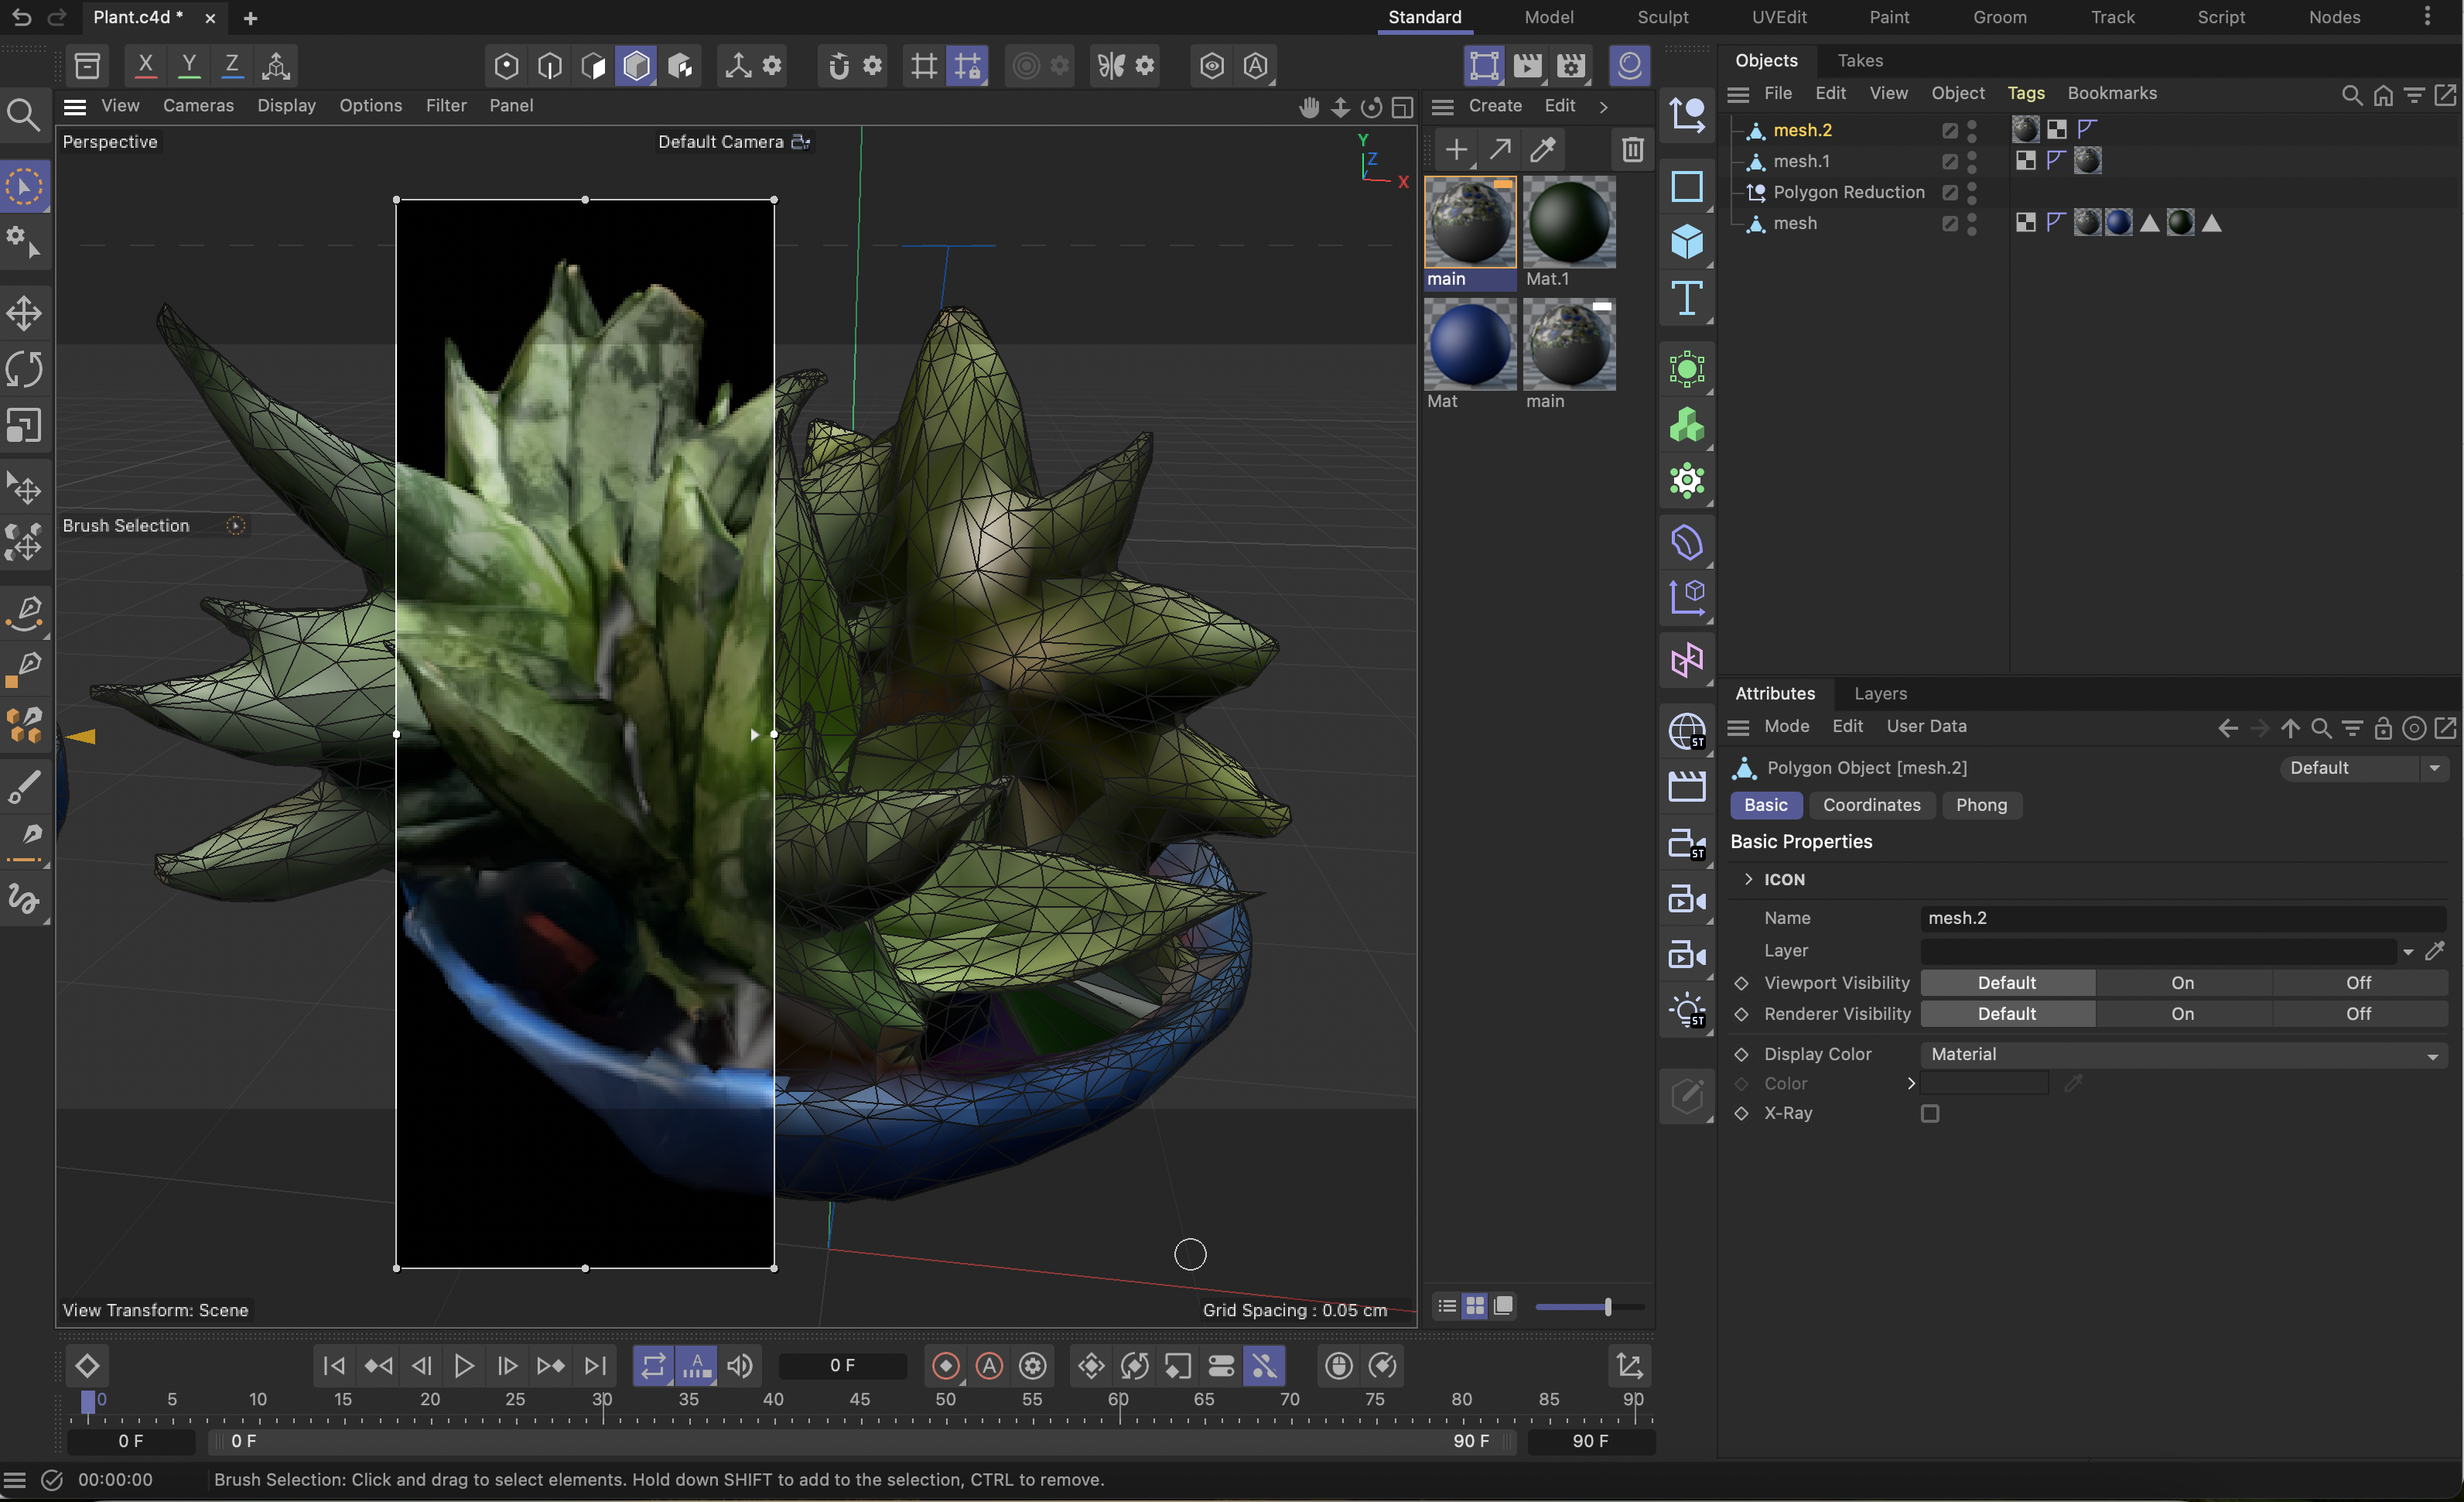This screenshot has width=2464, height=1502.
Task: Click the Text tool icon in the right panel
Action: (x=1687, y=297)
